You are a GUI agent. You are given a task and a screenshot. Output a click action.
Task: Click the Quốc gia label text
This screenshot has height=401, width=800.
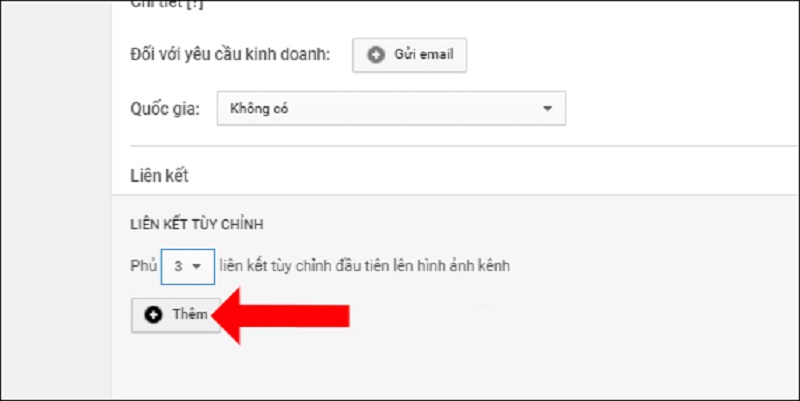[x=165, y=109]
